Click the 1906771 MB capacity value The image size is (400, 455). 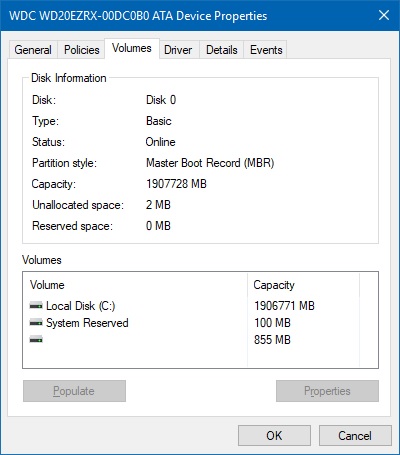click(x=284, y=306)
